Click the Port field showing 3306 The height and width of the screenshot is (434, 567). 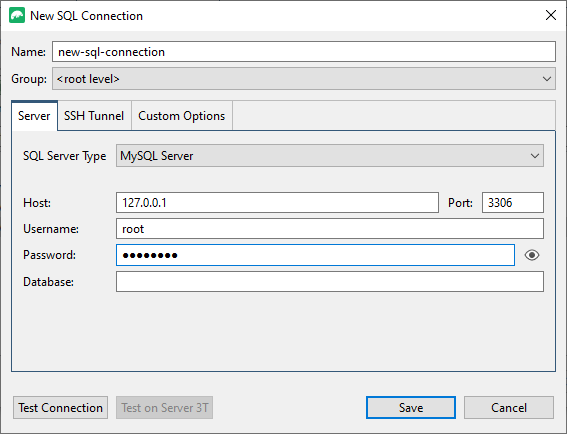pos(513,203)
